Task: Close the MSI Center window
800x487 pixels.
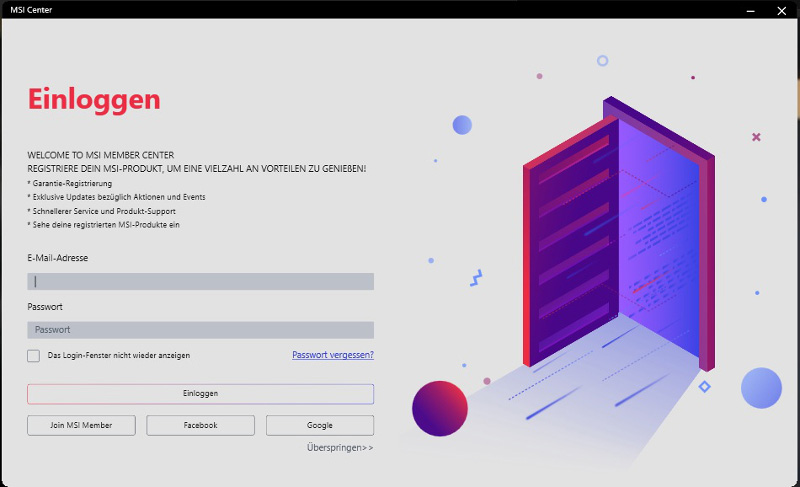Action: [x=782, y=10]
